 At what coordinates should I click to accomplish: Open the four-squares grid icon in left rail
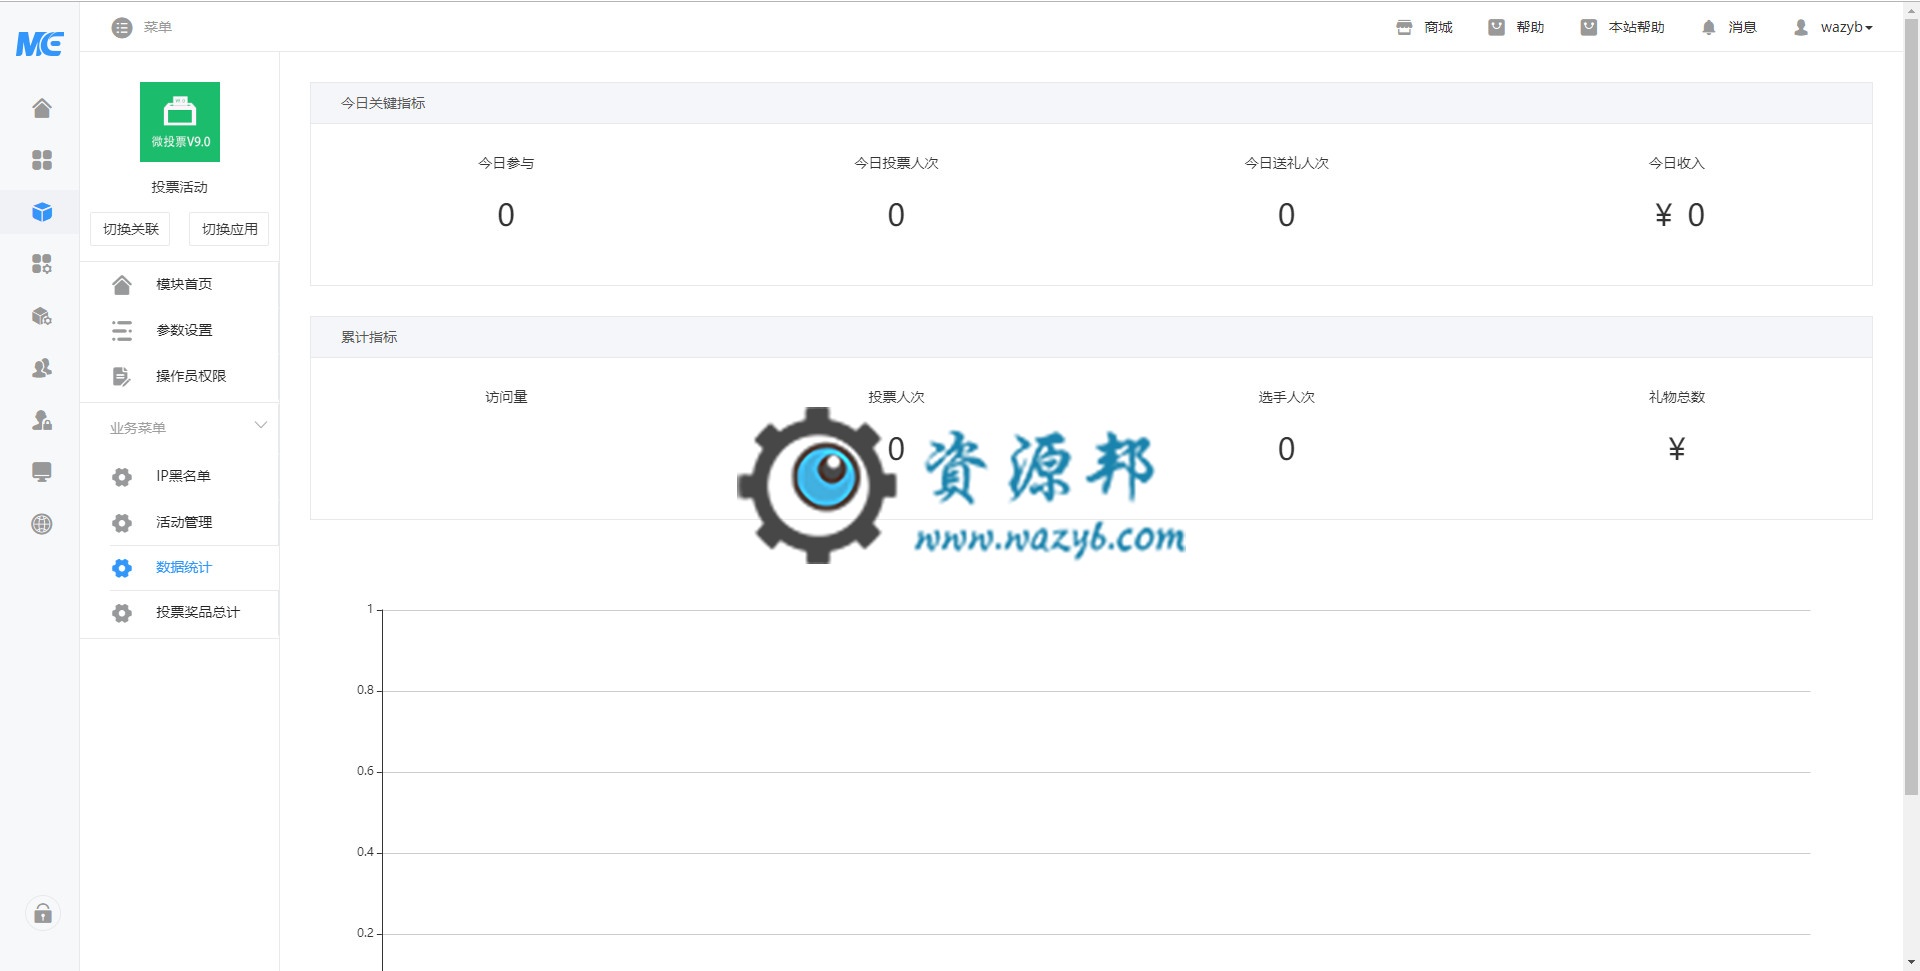(x=41, y=160)
